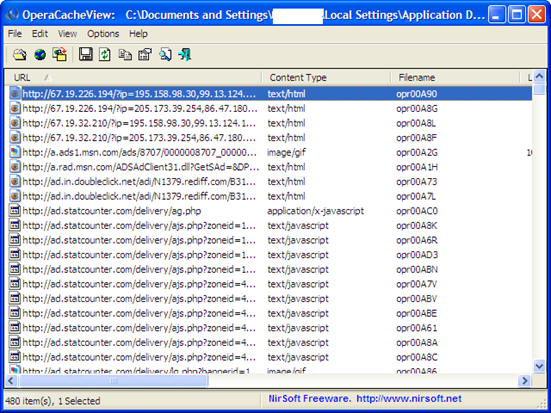Open the Options menu
Screen dimensions: 551x413
(x=103, y=34)
